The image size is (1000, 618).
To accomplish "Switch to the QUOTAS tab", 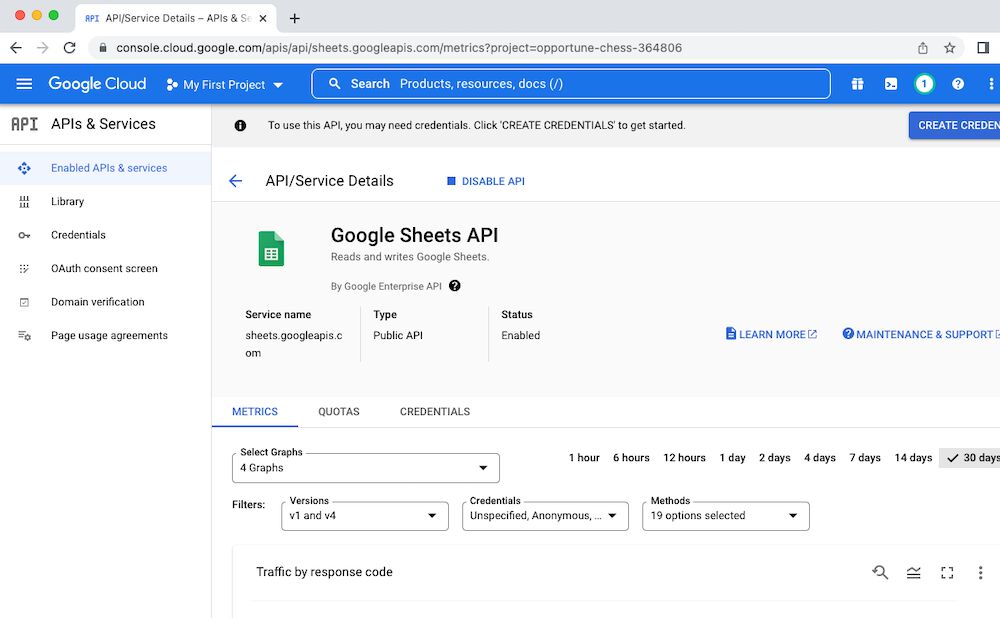I will coord(339,411).
